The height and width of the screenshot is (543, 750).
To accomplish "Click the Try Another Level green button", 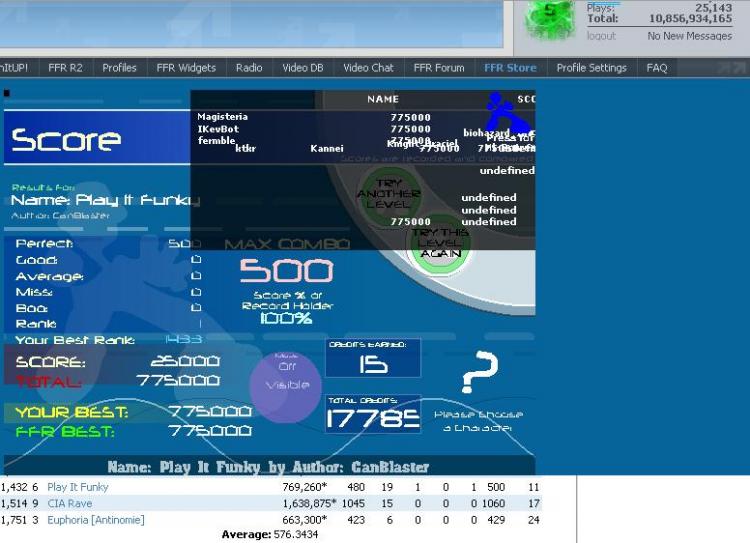I will click(x=388, y=194).
